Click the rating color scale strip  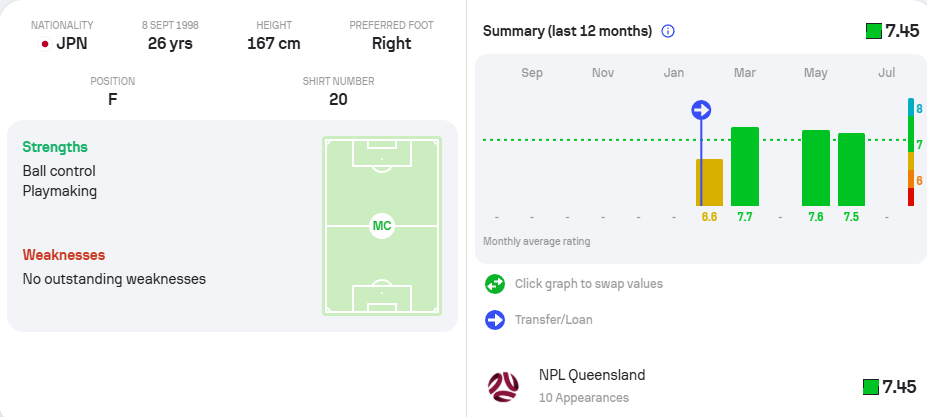(911, 152)
